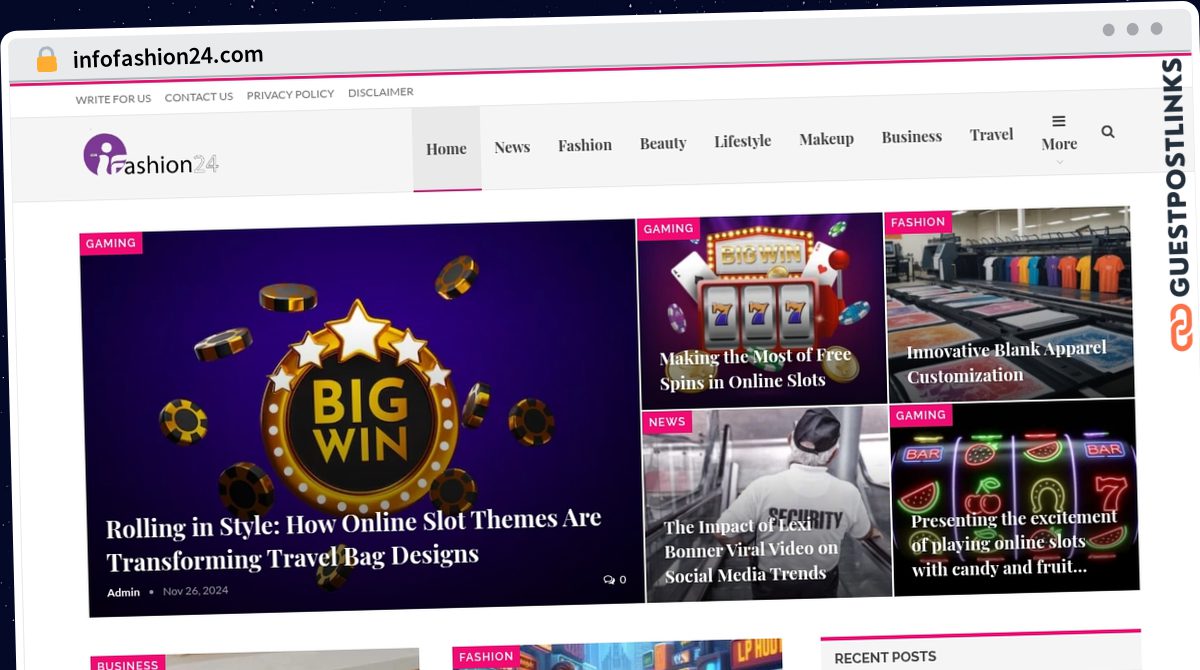The width and height of the screenshot is (1200, 670).
Task: Open the neon slot machine thumbnail
Action: (1015, 497)
